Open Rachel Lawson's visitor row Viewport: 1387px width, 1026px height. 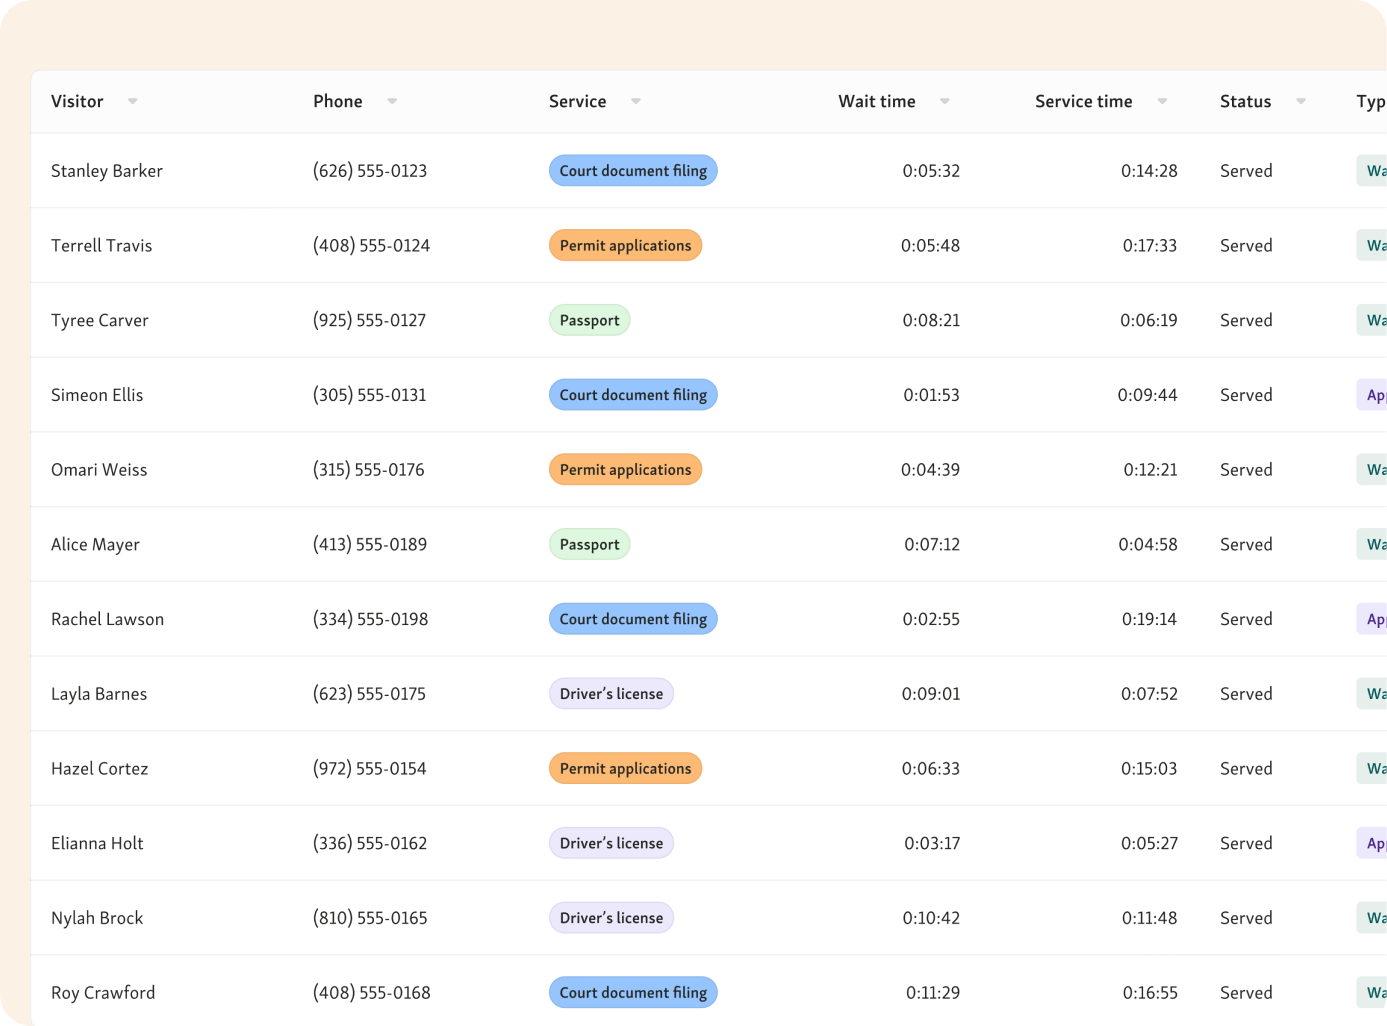[107, 619]
